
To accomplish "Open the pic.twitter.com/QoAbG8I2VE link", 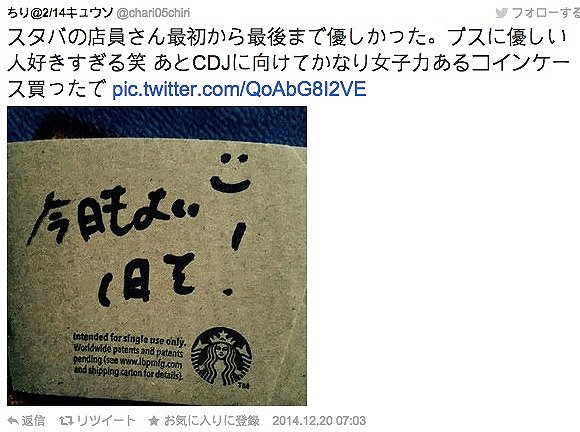I will pyautogui.click(x=239, y=89).
